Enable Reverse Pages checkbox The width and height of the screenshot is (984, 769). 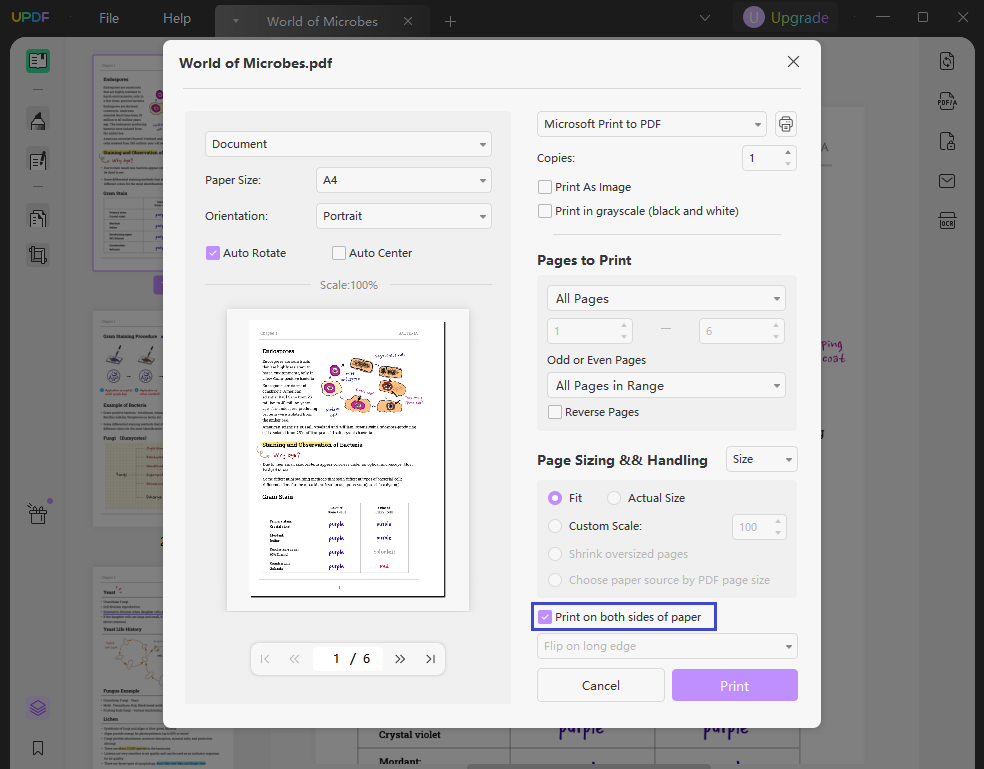coord(555,412)
